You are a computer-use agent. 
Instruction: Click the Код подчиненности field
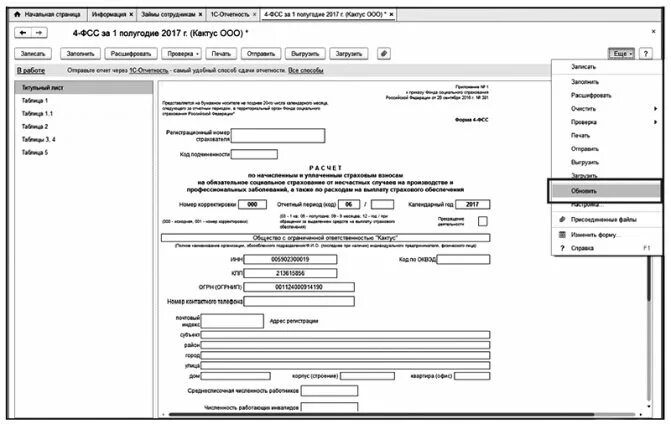pos(254,154)
